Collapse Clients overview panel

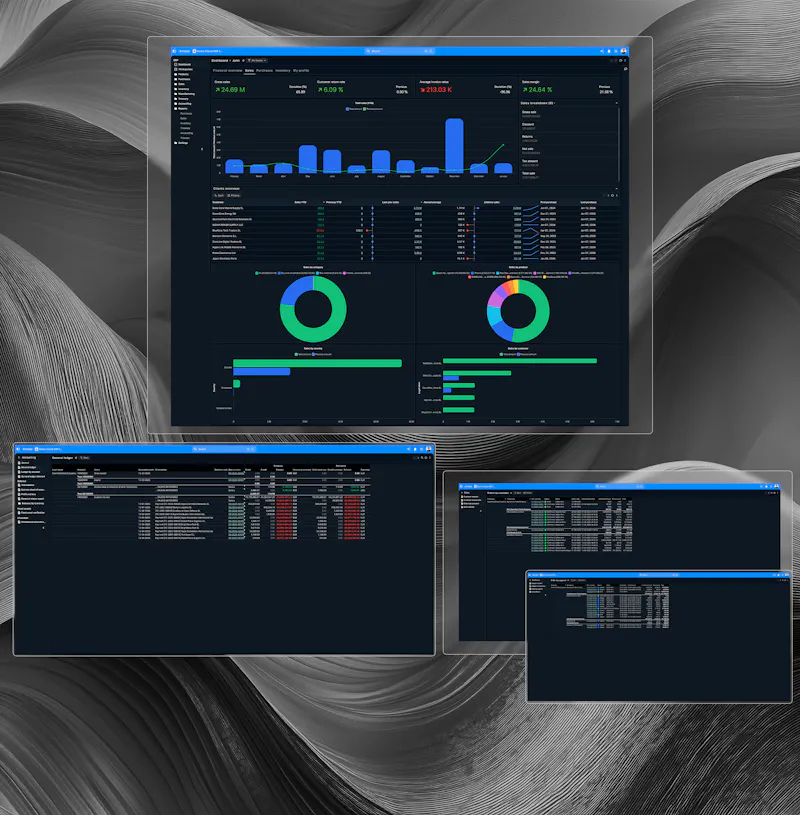click(617, 189)
